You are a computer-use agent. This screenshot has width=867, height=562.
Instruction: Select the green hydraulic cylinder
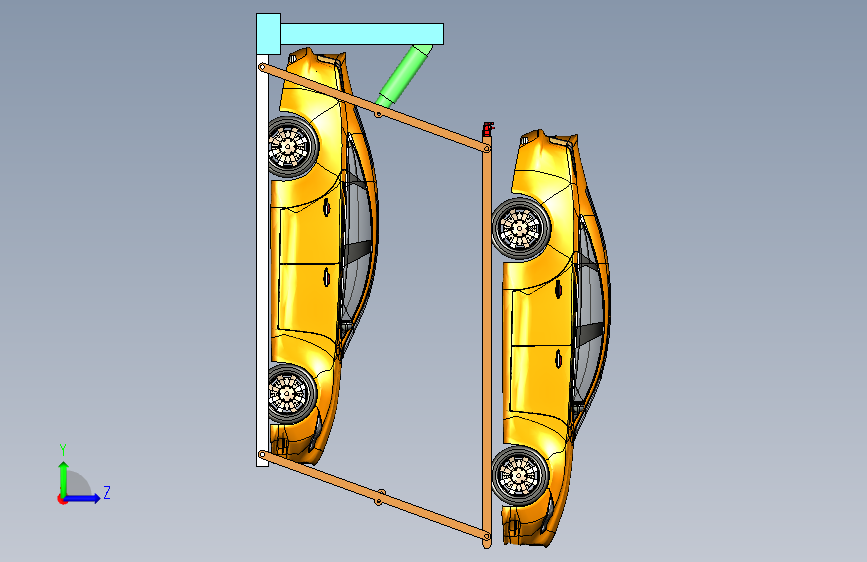pos(404,76)
